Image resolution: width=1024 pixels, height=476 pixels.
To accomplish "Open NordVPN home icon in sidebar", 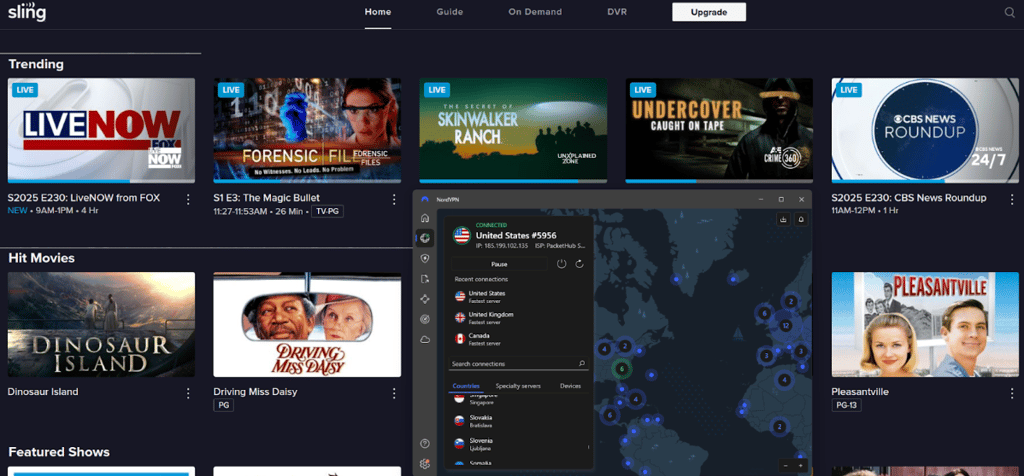I will (425, 218).
